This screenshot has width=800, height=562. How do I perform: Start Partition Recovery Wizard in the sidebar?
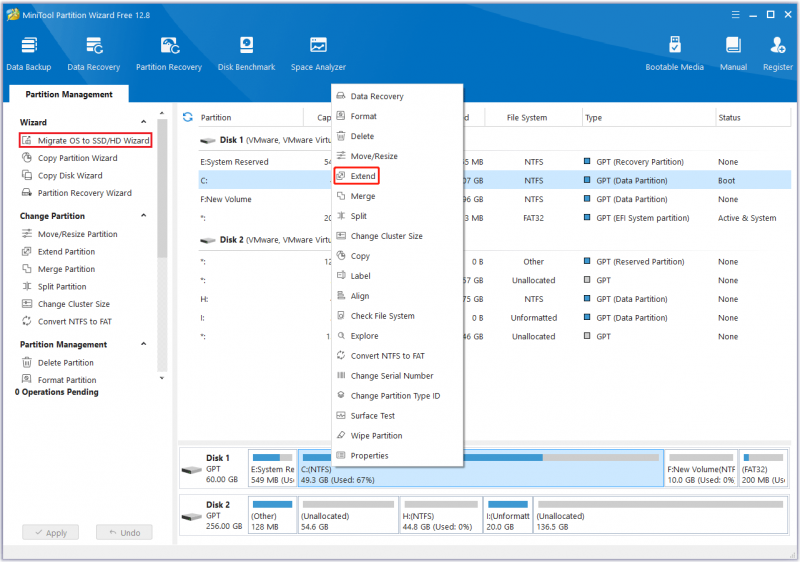[x=77, y=193]
